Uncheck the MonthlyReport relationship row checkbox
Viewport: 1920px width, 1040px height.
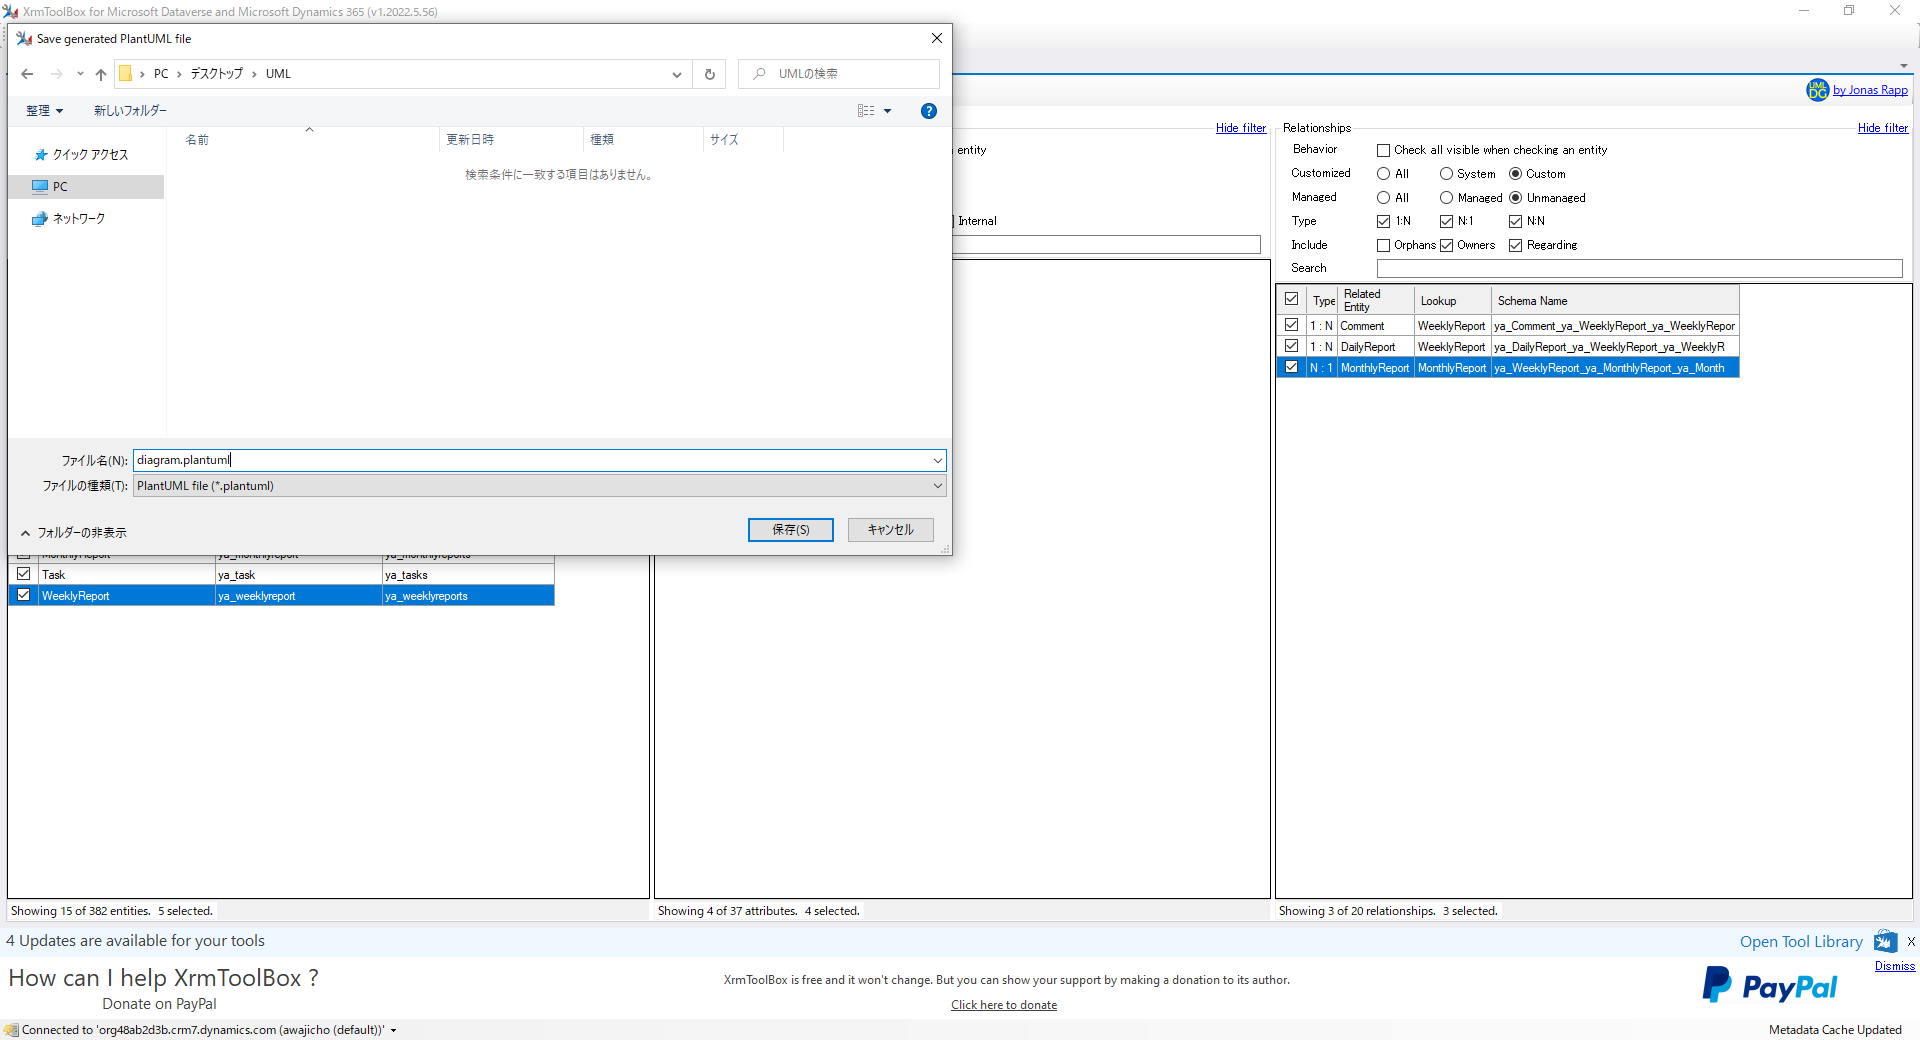[1291, 367]
